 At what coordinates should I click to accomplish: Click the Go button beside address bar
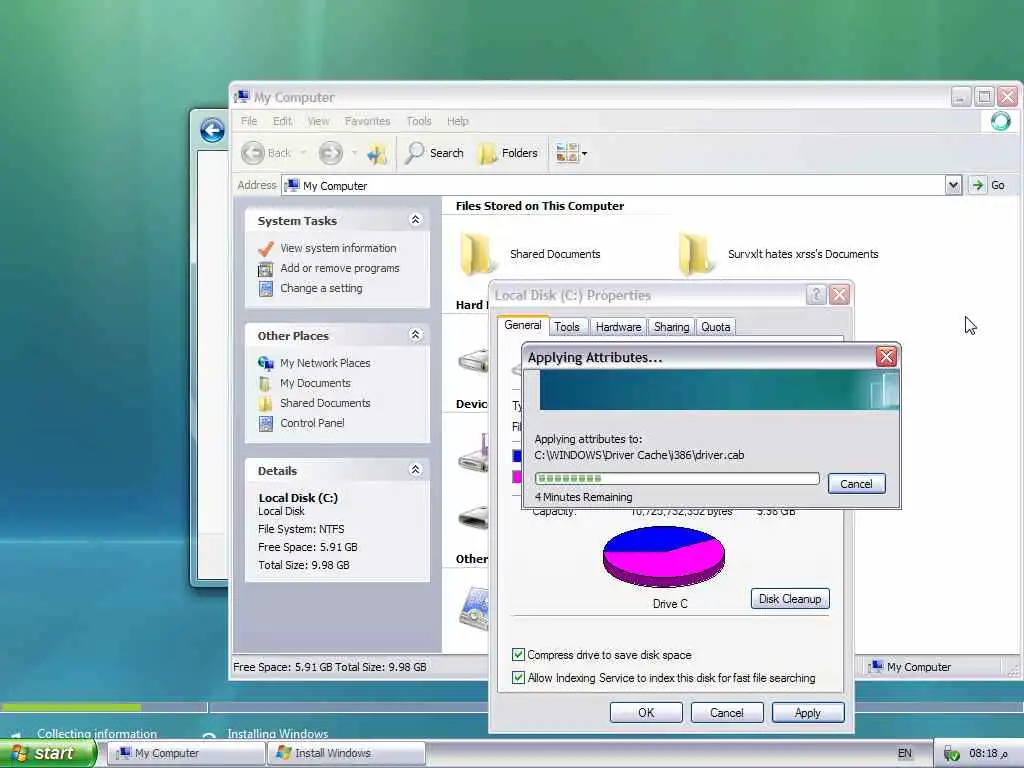tap(987, 185)
